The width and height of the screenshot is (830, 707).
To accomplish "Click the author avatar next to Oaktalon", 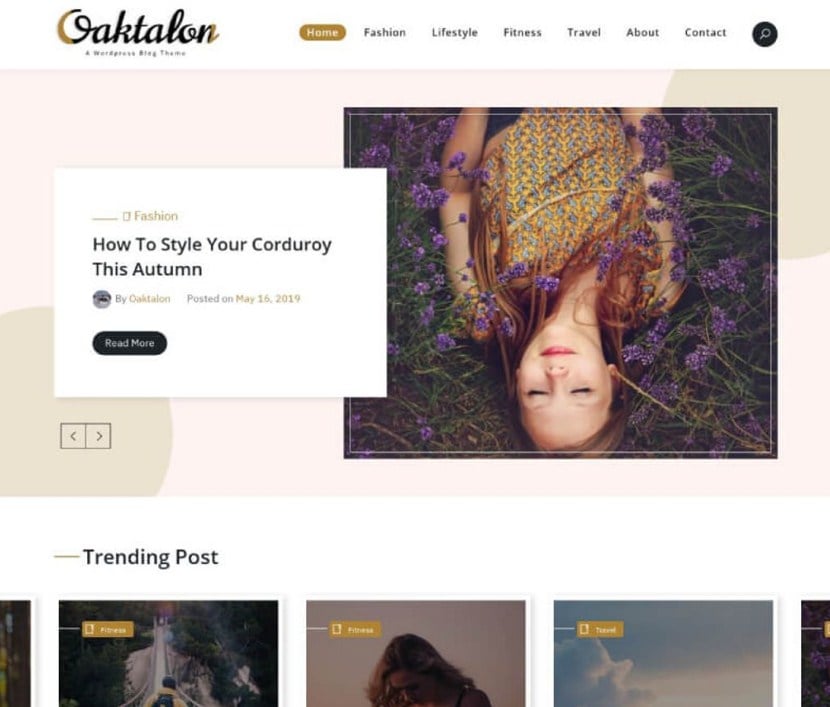I will click(x=102, y=299).
